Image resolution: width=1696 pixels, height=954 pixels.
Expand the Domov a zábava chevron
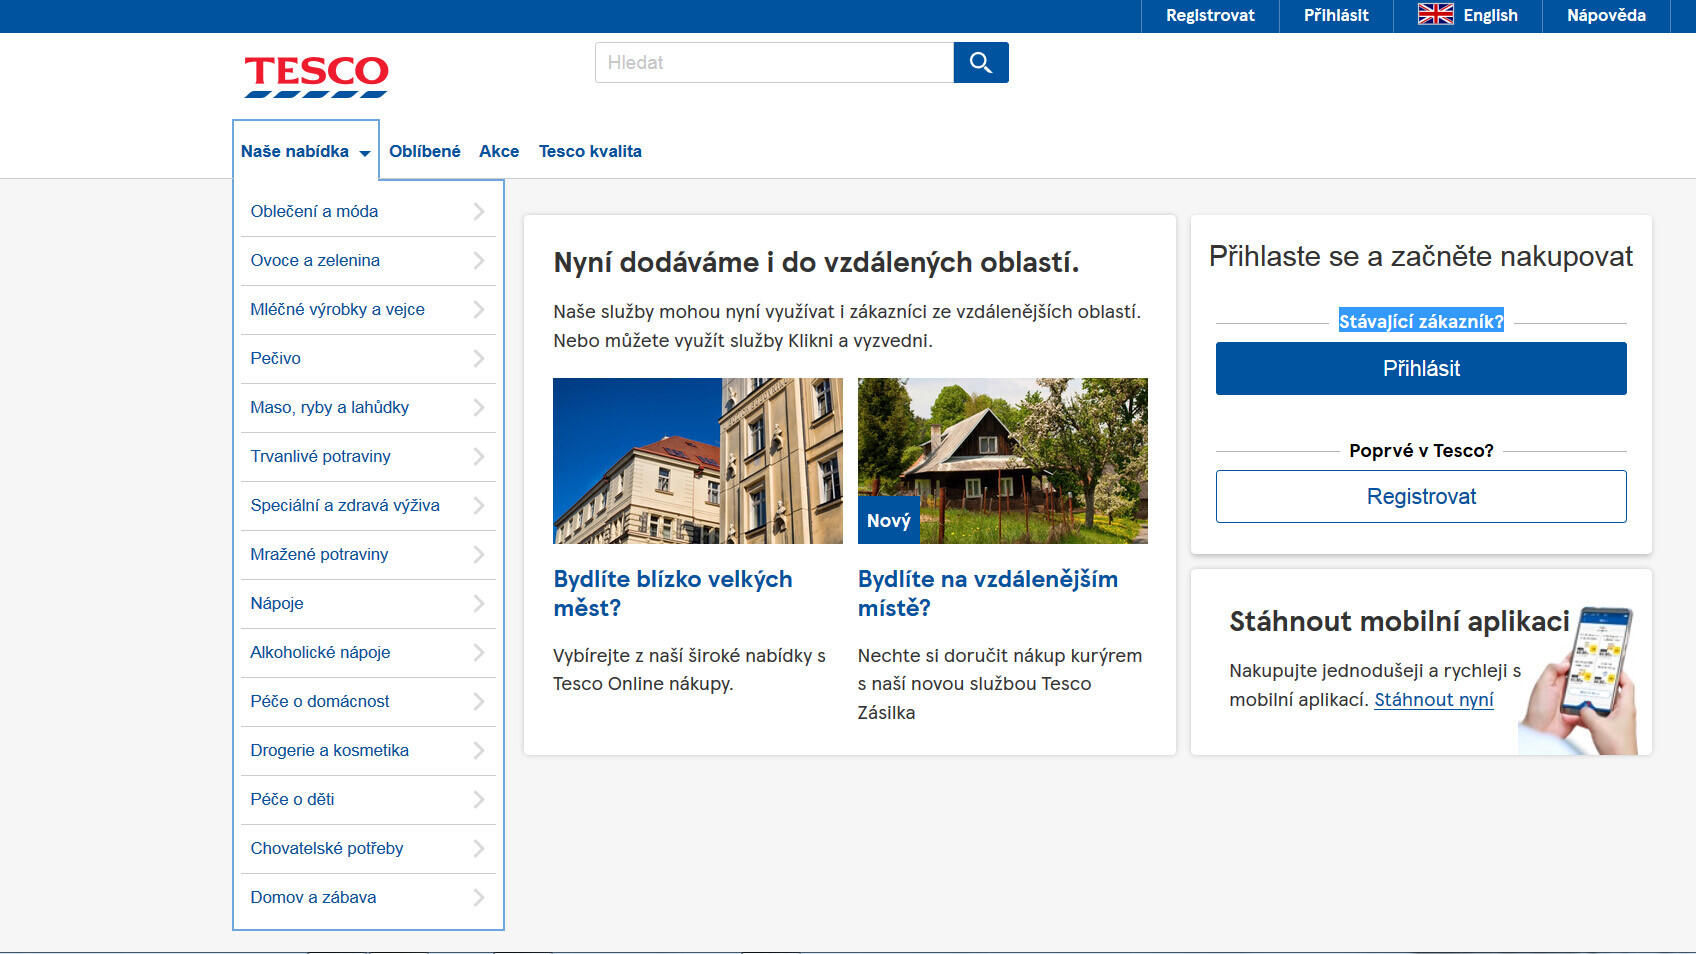pyautogui.click(x=479, y=898)
